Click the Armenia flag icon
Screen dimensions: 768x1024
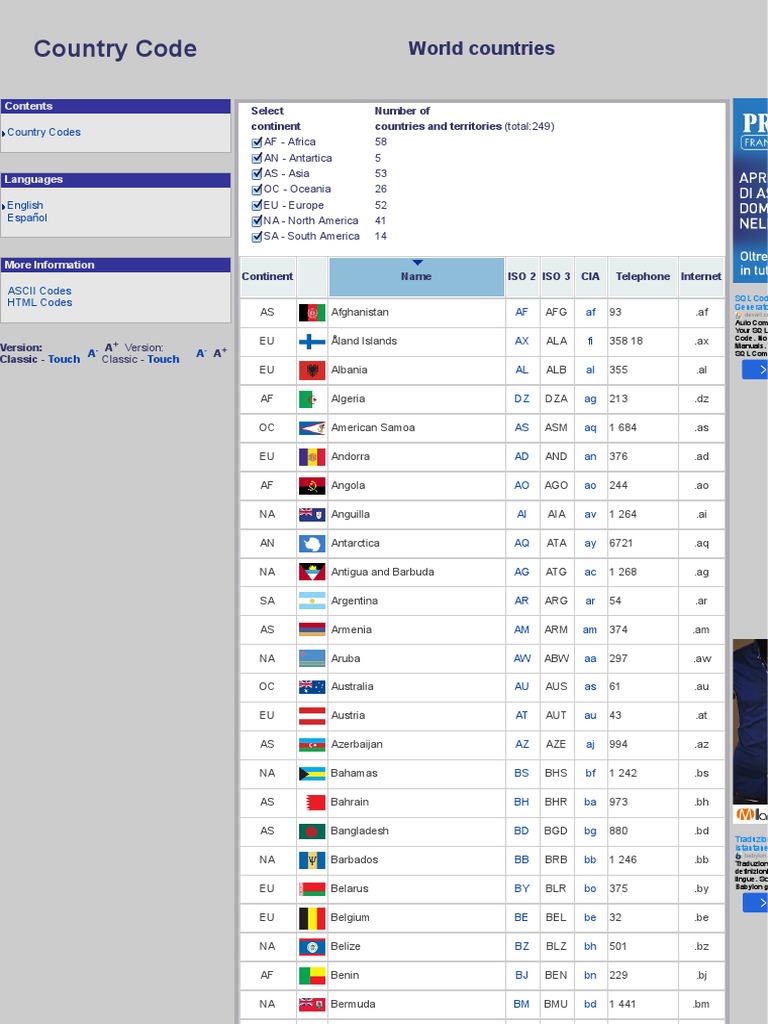click(312, 630)
